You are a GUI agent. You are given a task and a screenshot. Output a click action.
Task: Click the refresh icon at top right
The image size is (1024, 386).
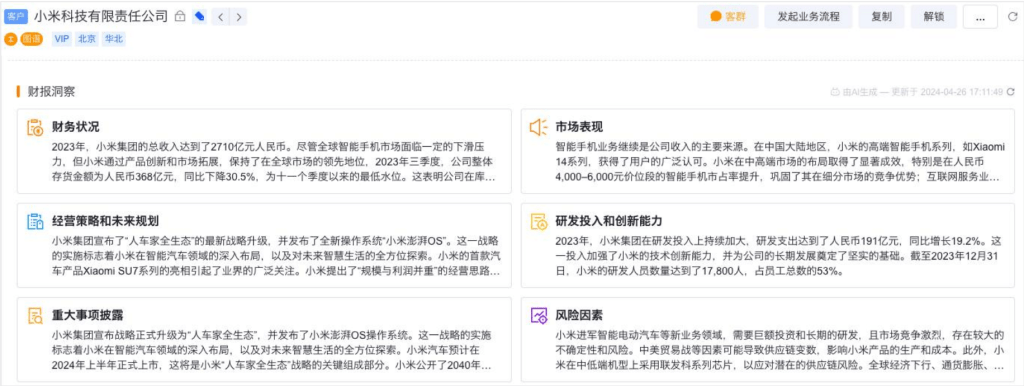[1012, 17]
